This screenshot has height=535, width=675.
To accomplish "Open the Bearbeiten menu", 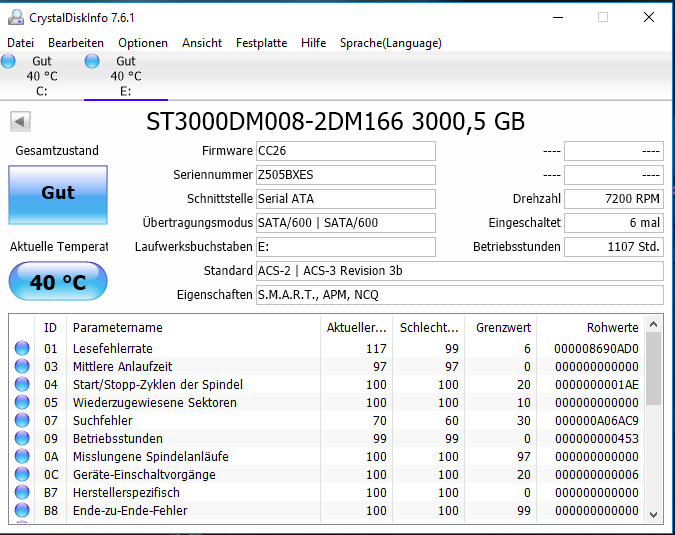I will coord(76,43).
